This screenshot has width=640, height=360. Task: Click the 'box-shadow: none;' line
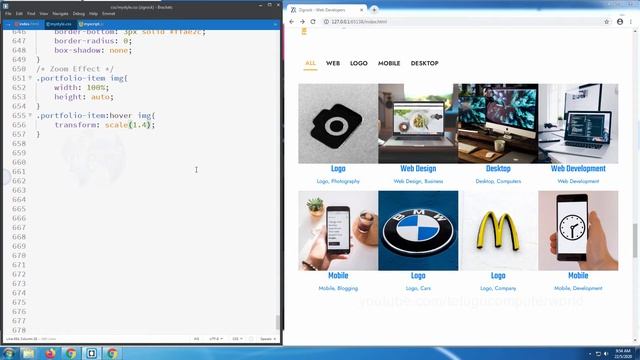point(93,50)
